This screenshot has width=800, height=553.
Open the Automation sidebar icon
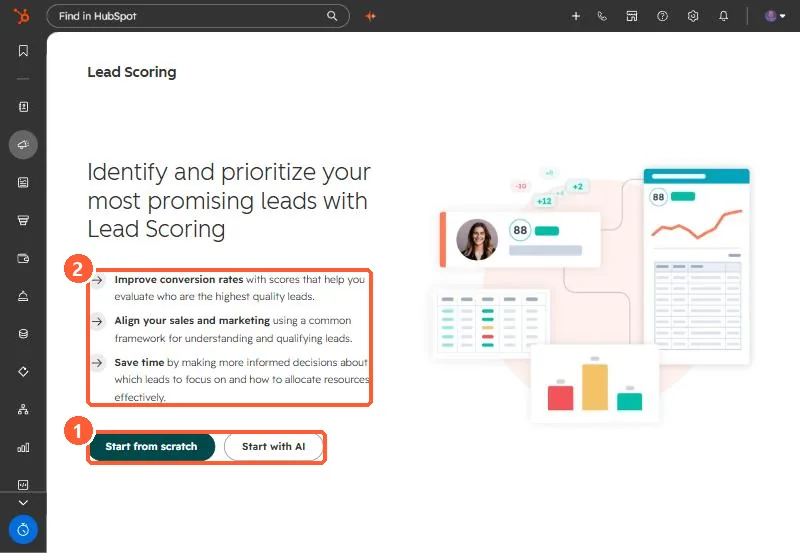tap(23, 371)
